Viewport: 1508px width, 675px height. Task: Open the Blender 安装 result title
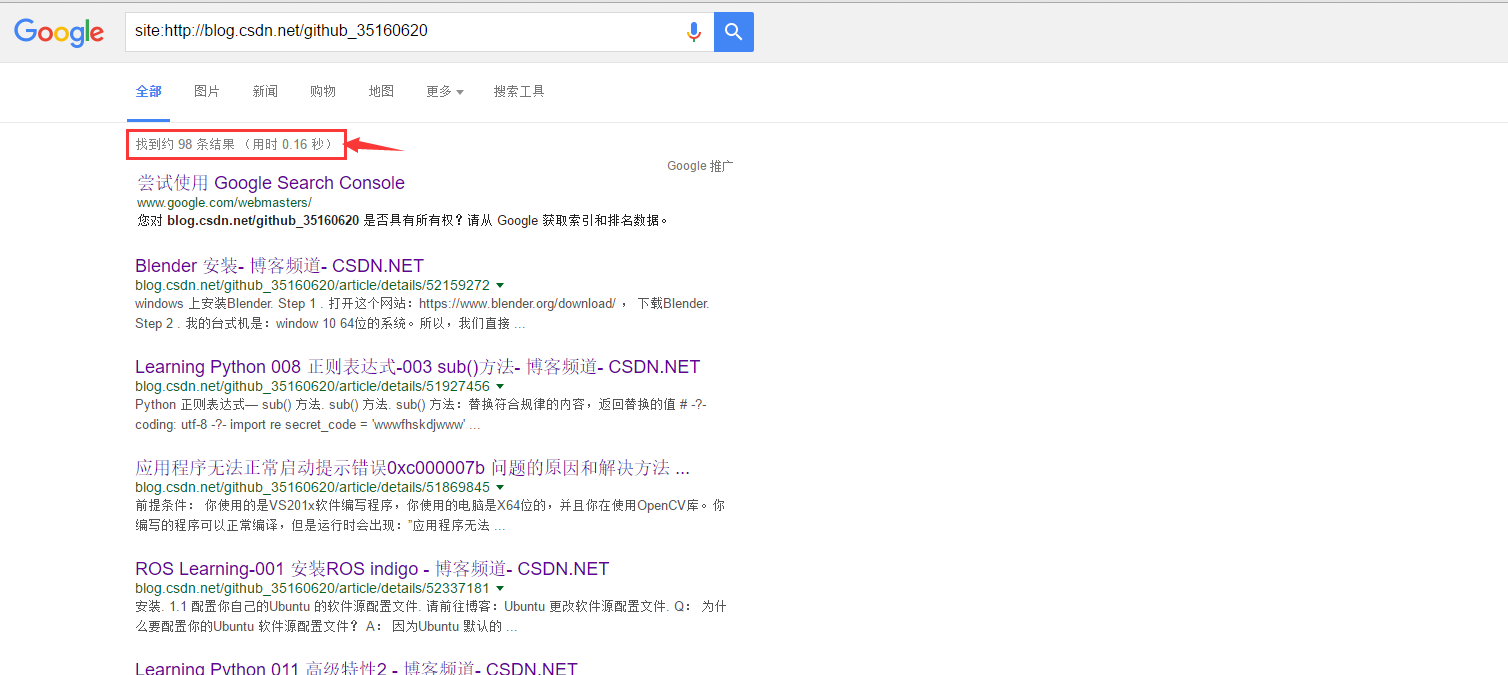[279, 266]
